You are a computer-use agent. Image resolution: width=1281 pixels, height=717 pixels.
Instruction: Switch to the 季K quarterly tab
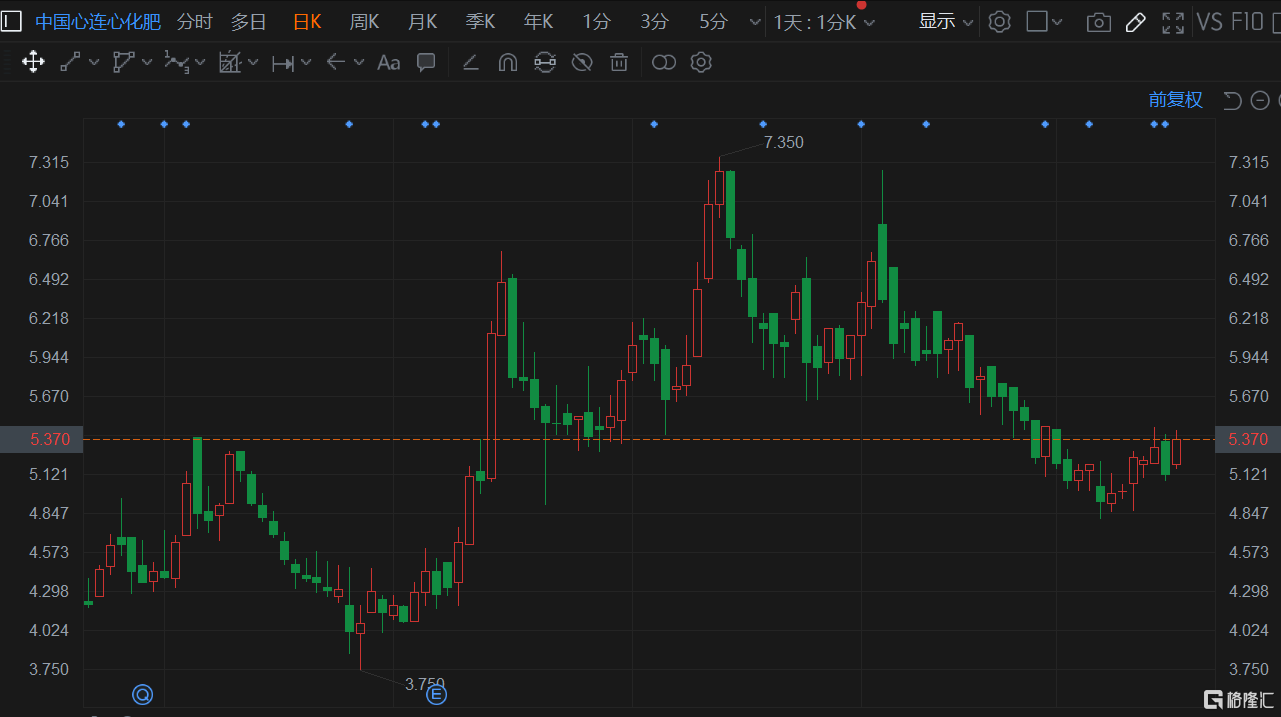point(480,21)
